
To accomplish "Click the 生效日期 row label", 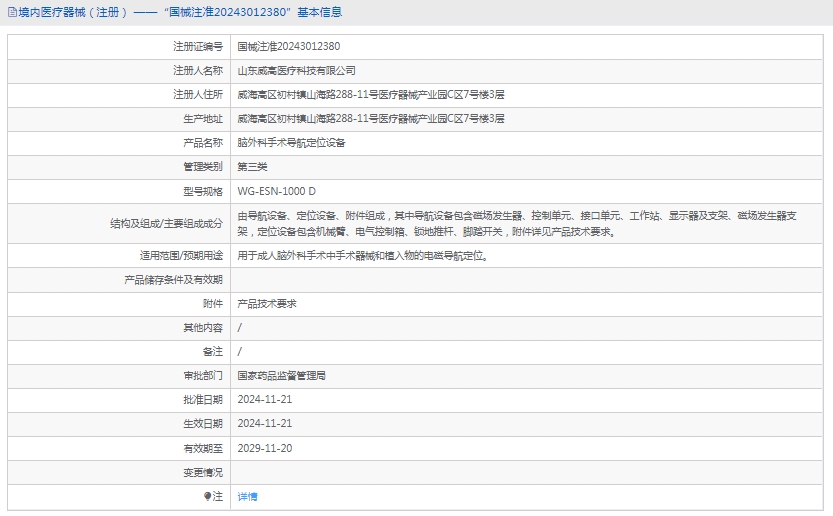I will tap(203, 424).
